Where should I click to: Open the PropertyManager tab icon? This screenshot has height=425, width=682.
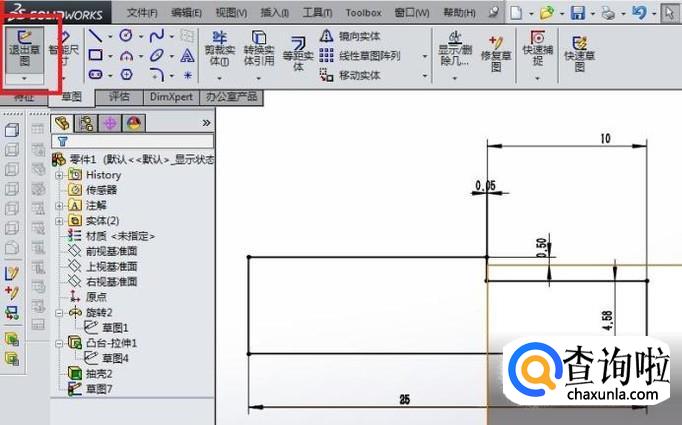[x=86, y=124]
